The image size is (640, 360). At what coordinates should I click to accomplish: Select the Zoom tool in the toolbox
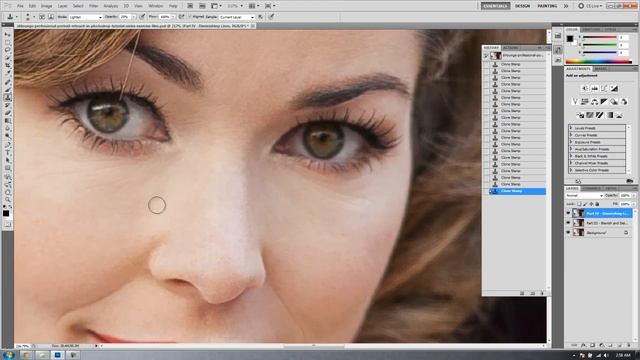click(x=7, y=200)
